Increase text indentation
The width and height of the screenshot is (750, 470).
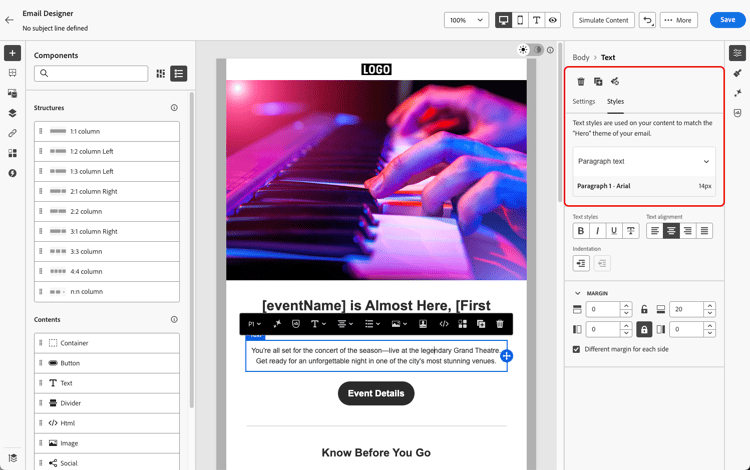coord(581,263)
